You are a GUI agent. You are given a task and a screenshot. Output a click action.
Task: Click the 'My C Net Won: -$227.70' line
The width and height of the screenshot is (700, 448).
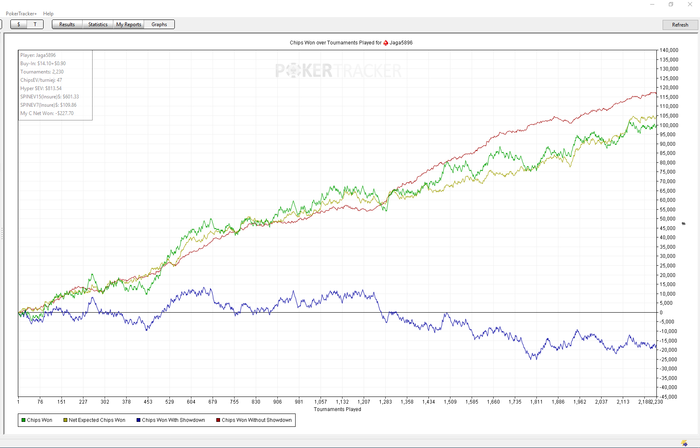[x=47, y=113]
